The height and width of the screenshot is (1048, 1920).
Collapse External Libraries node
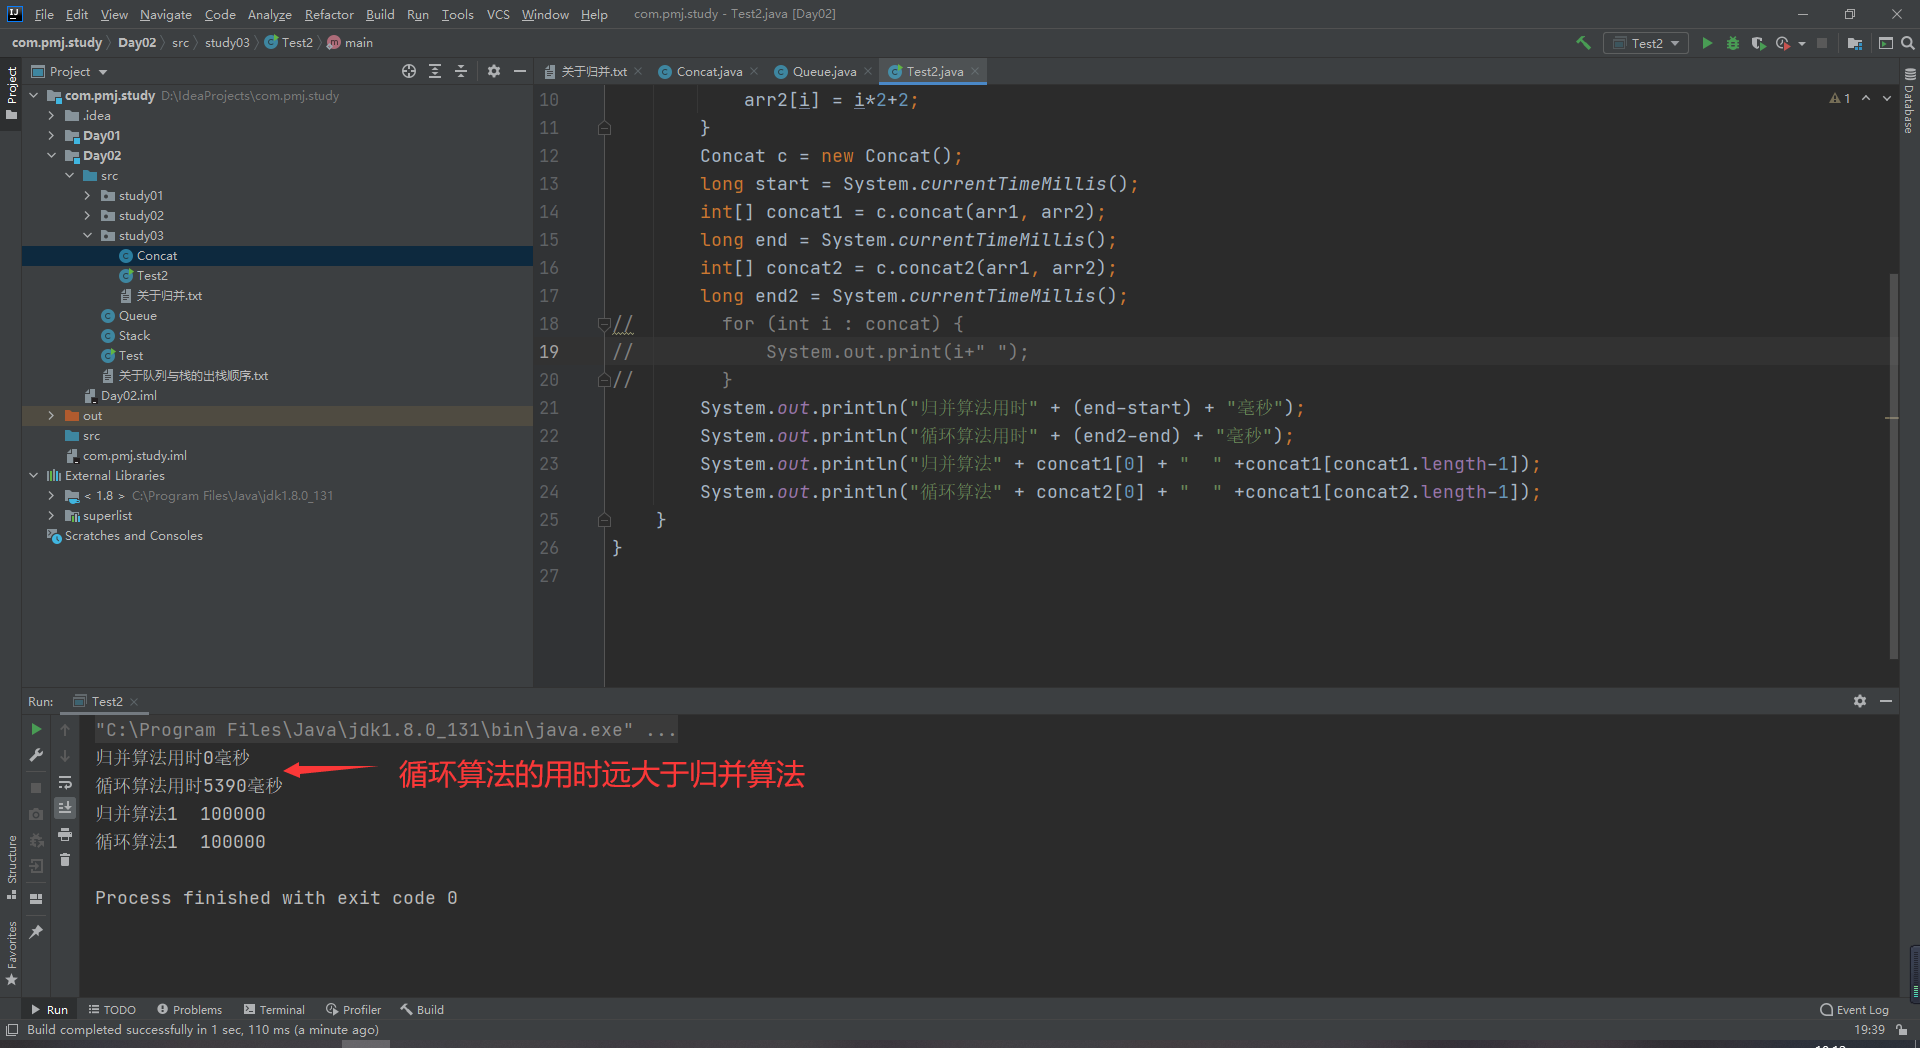coord(33,476)
